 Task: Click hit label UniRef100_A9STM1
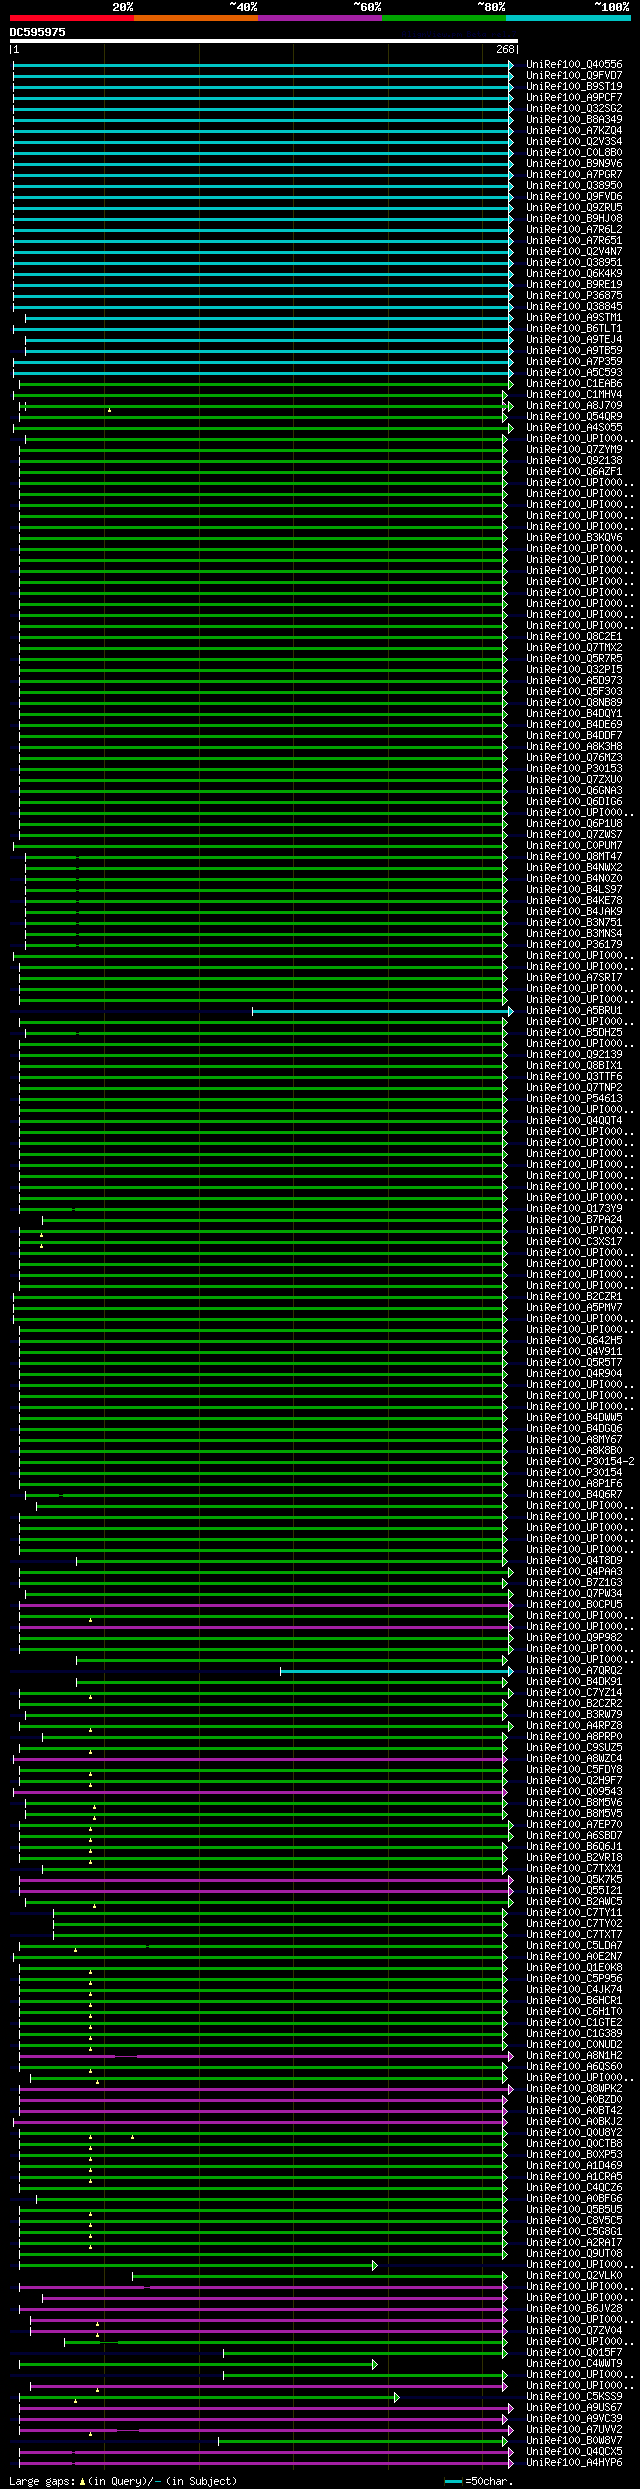coord(574,318)
